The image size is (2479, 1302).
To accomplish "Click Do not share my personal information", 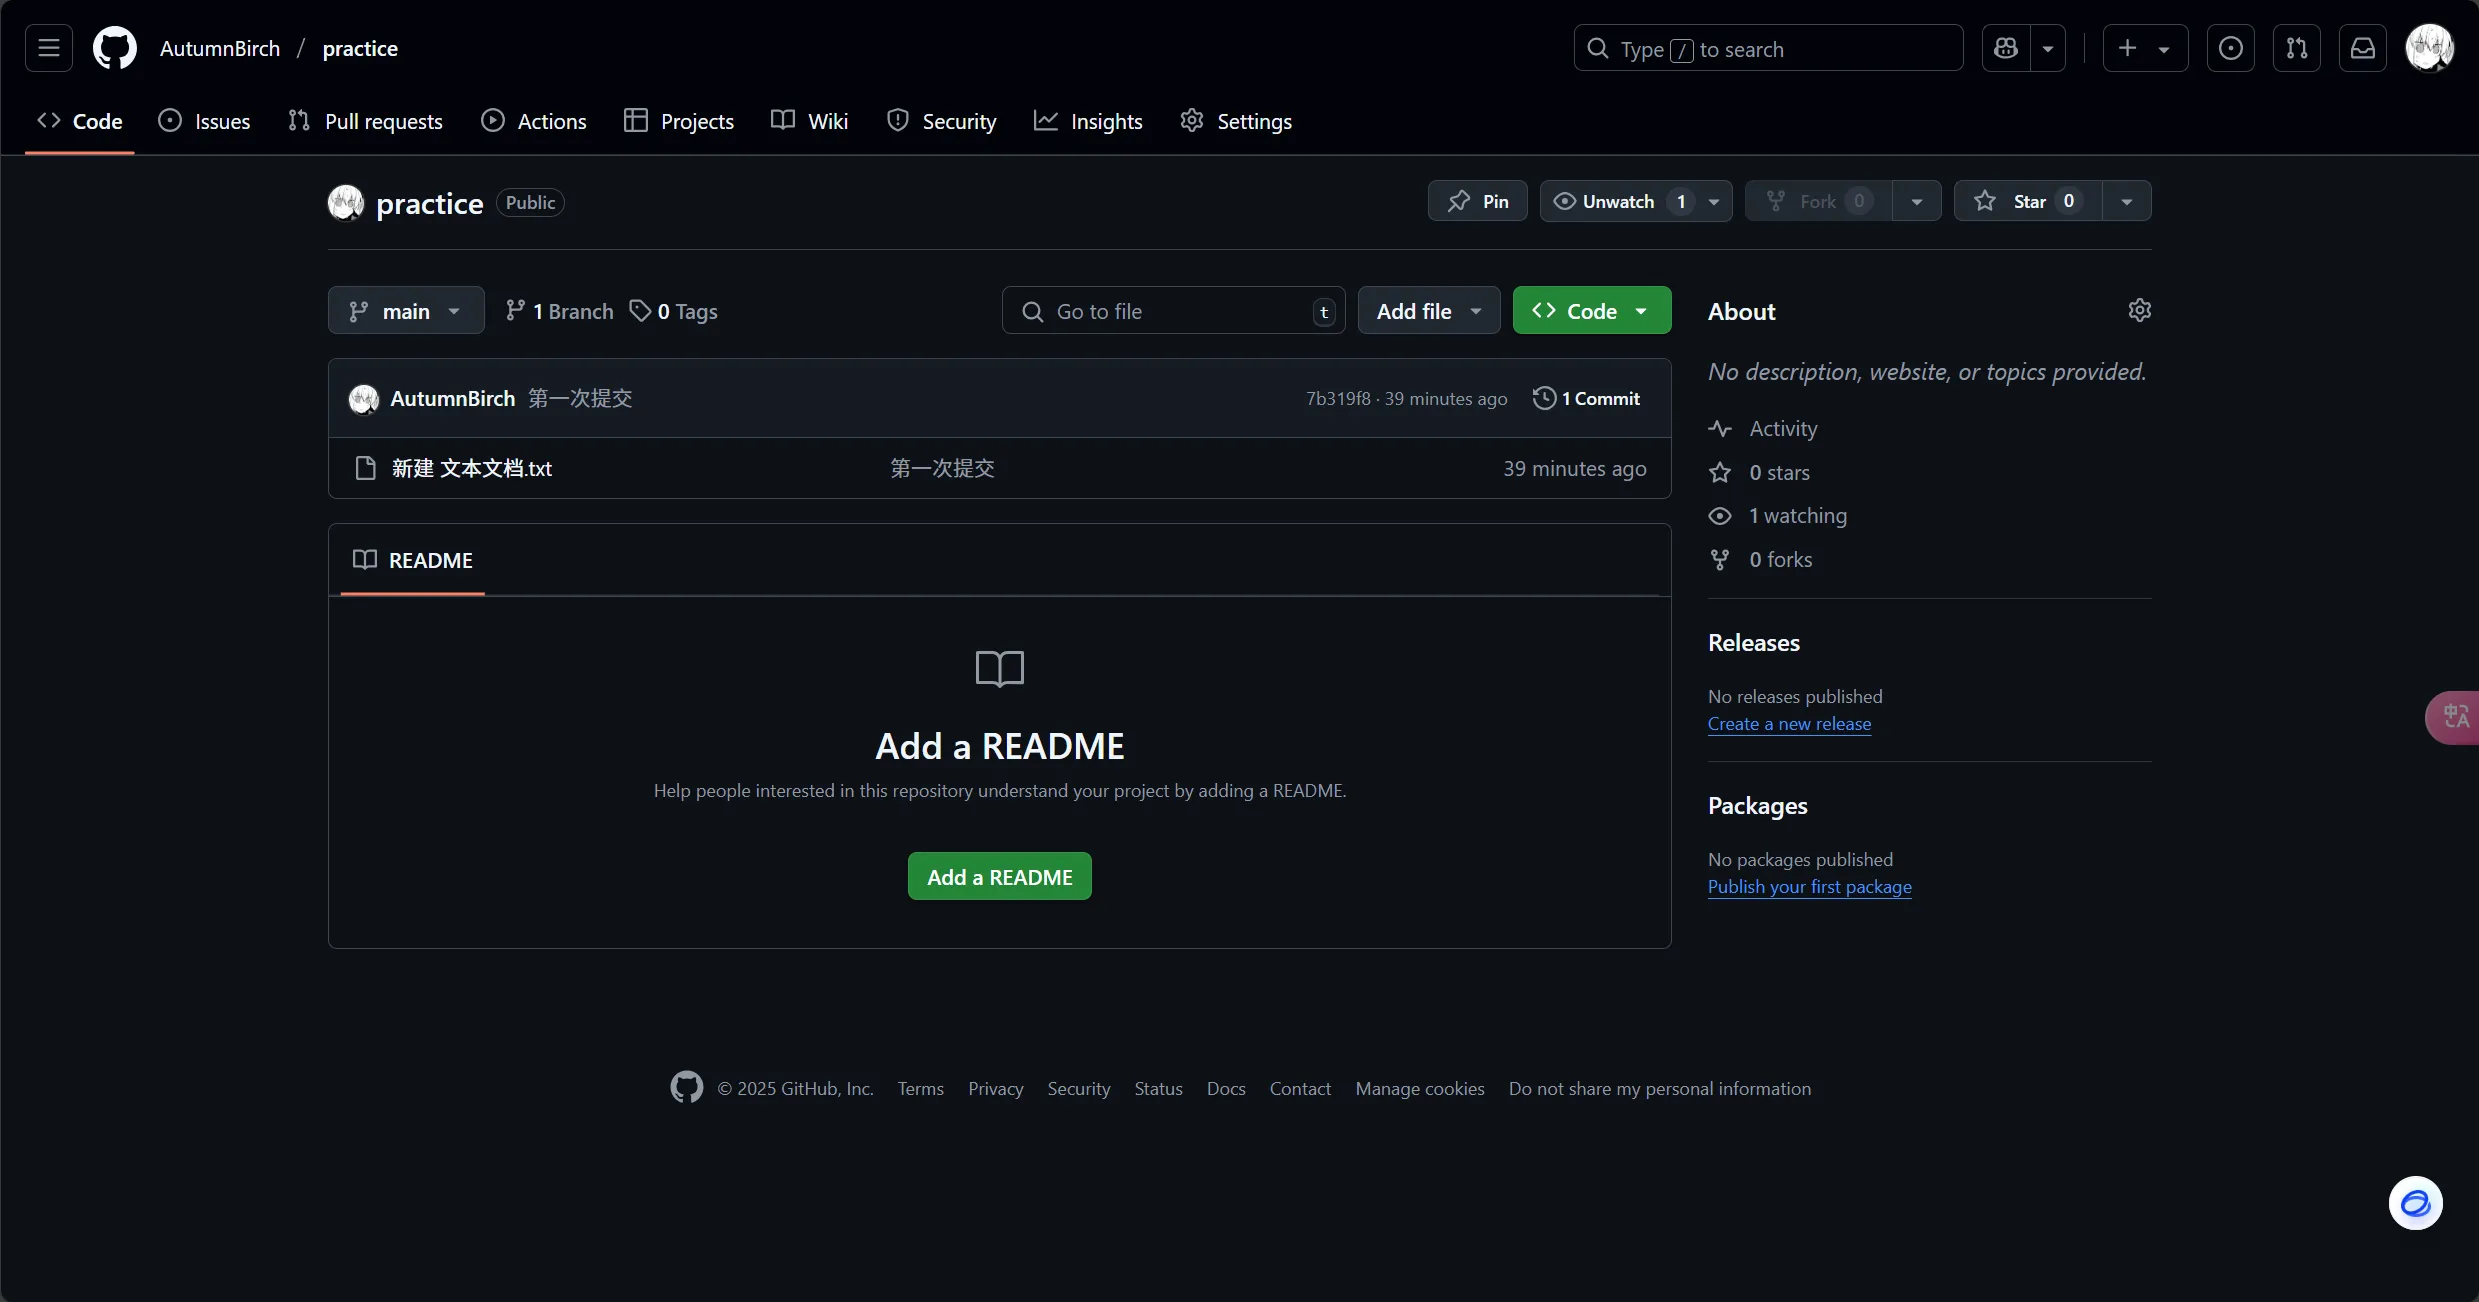I will coord(1659,1088).
